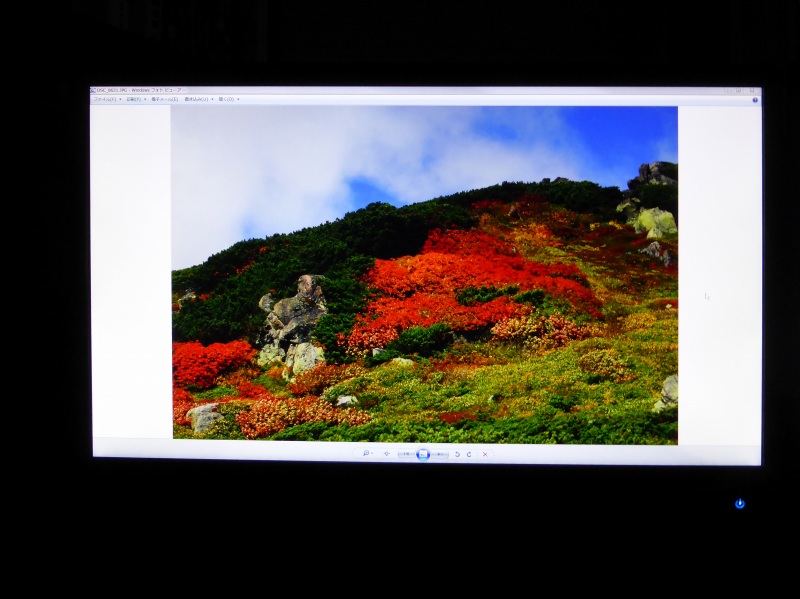The height and width of the screenshot is (599, 800).
Task: Click the 電子メール(E) button
Action: [x=164, y=99]
